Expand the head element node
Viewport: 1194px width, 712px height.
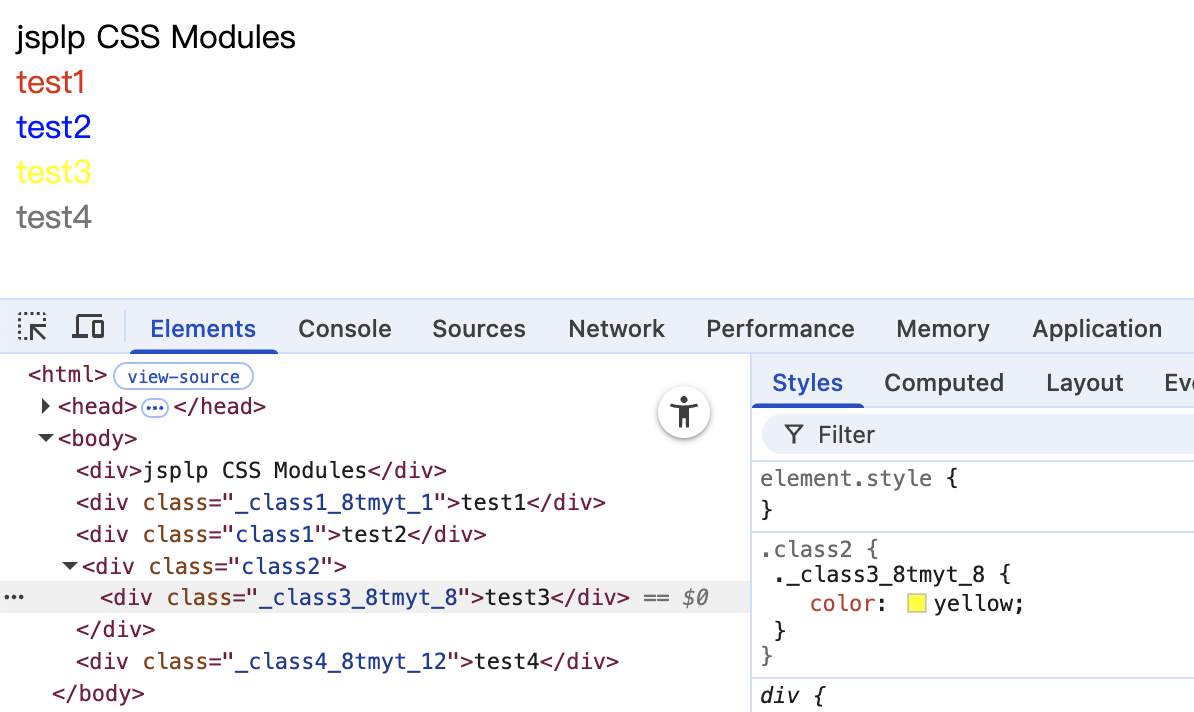tap(45, 407)
